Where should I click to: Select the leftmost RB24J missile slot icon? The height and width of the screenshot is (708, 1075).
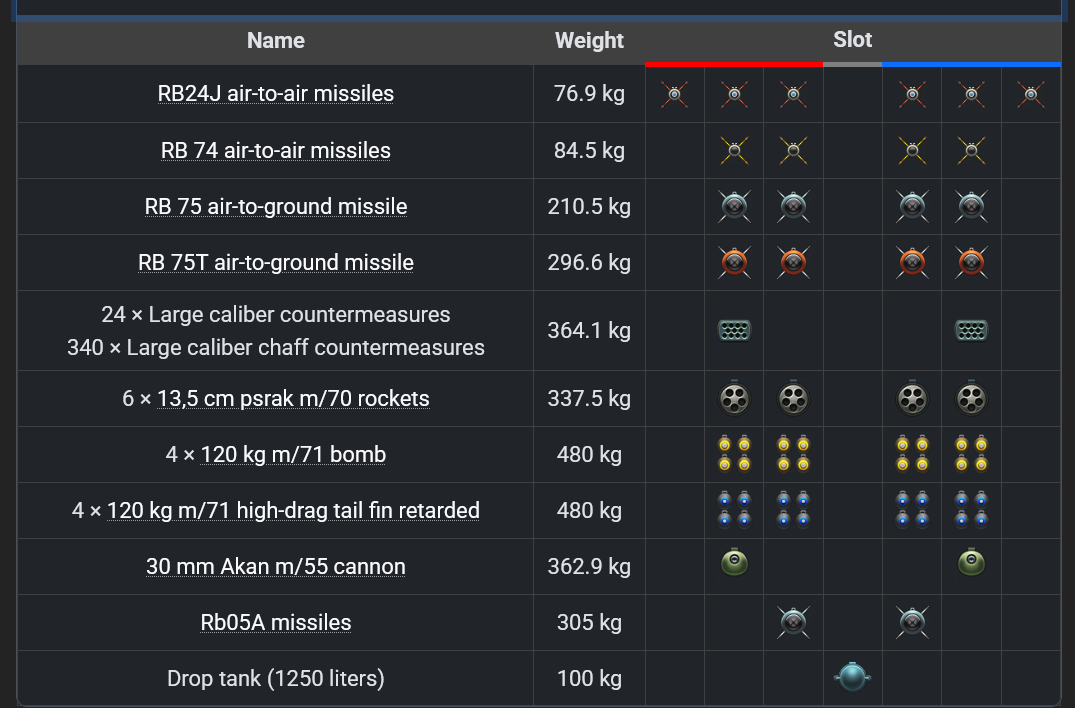point(675,95)
